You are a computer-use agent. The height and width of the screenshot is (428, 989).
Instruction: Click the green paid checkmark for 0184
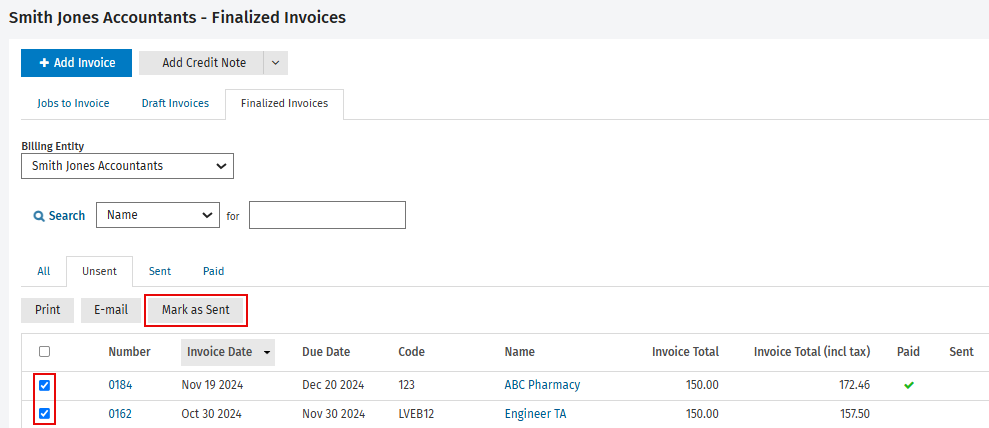click(909, 385)
